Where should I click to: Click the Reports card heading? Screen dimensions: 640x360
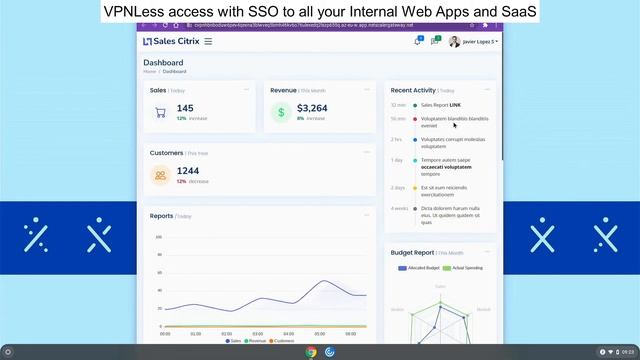161,216
